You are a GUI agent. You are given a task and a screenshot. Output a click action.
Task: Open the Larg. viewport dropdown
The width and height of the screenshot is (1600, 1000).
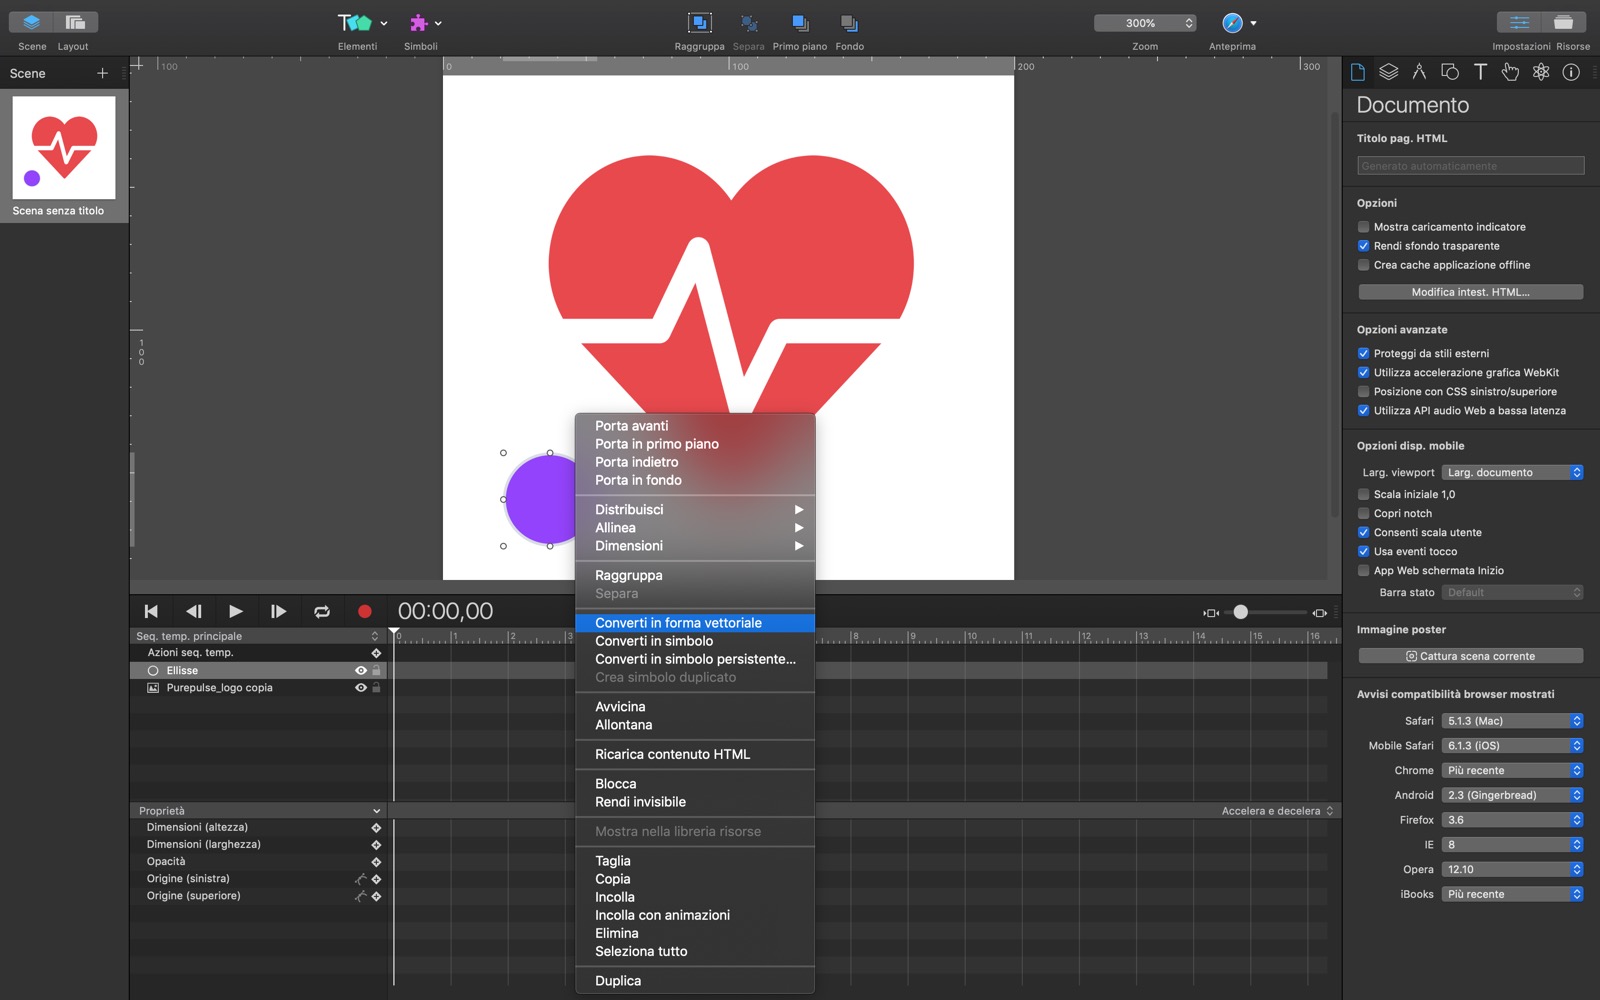click(x=1513, y=473)
